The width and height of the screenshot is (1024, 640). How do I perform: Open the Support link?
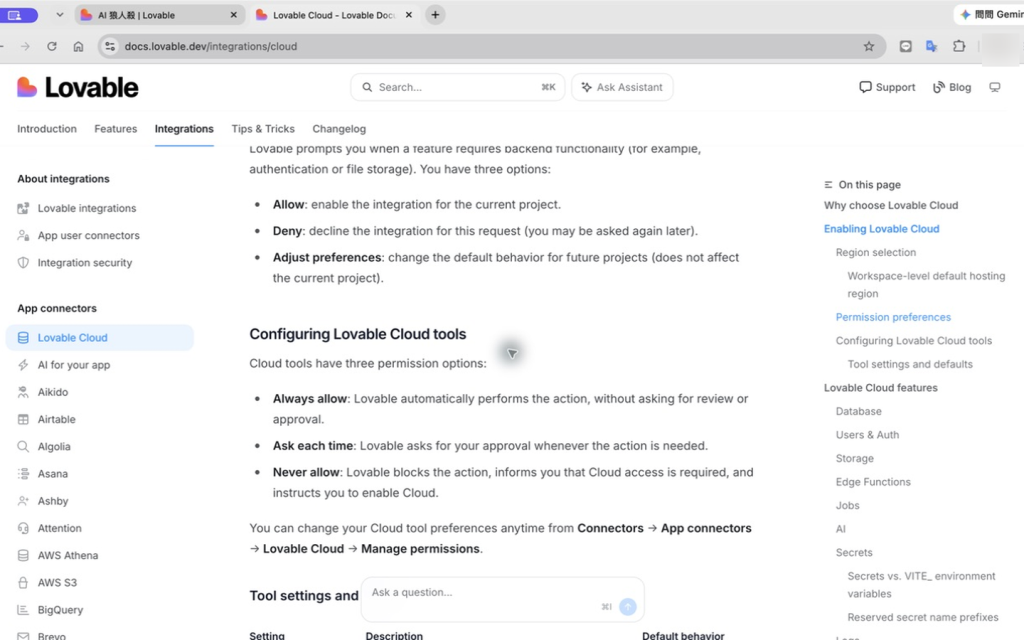point(887,88)
